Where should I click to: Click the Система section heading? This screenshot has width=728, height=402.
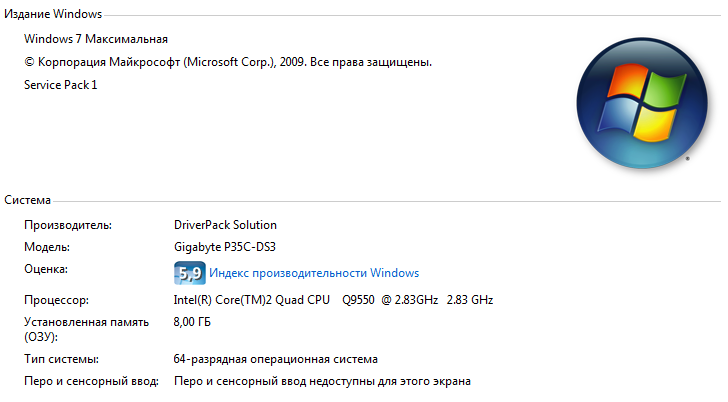[x=27, y=200]
